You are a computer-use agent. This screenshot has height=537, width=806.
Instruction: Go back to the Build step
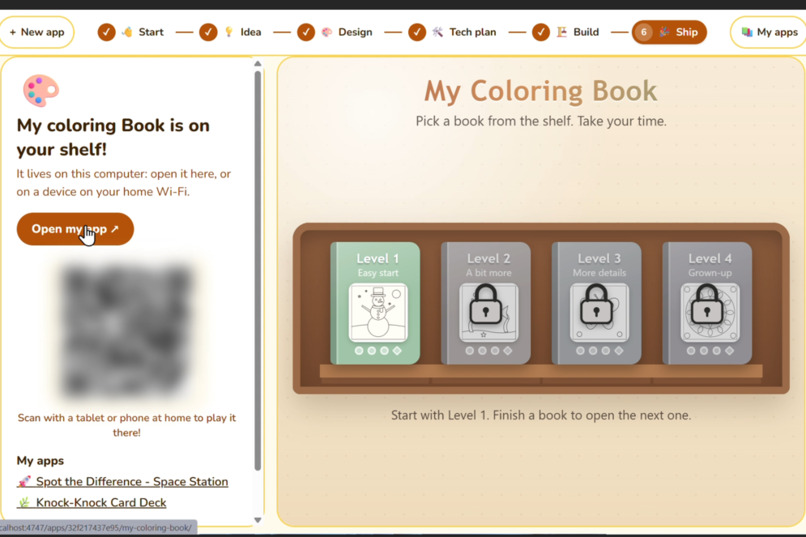click(566, 32)
